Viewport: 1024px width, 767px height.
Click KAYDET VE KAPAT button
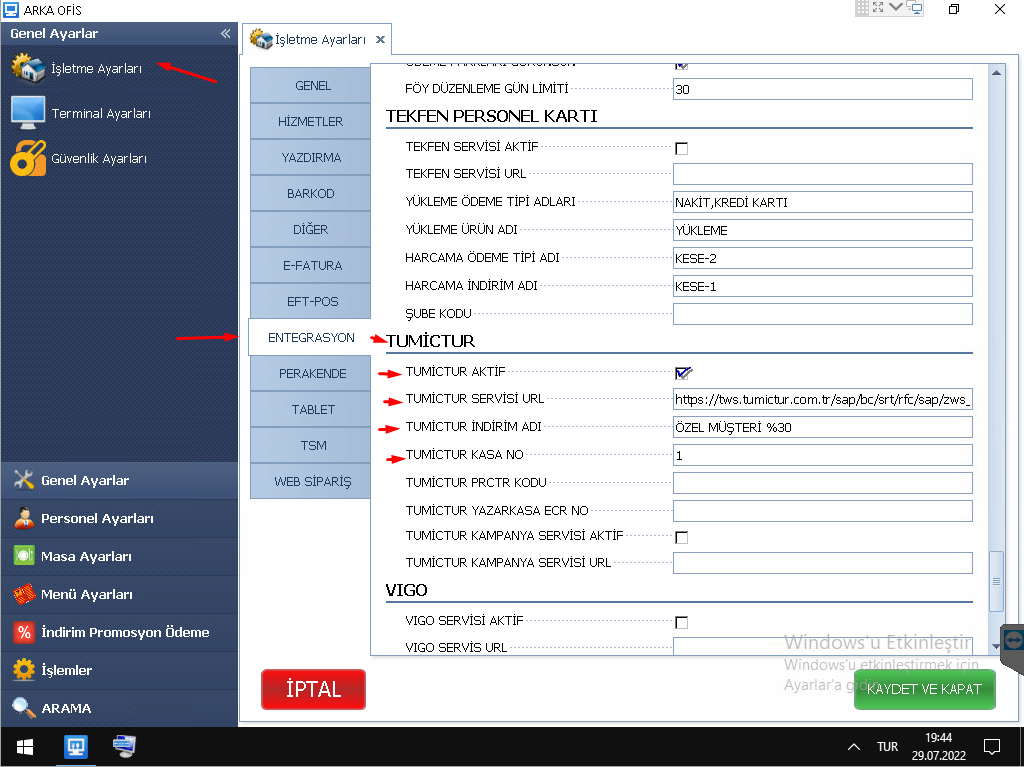point(925,689)
